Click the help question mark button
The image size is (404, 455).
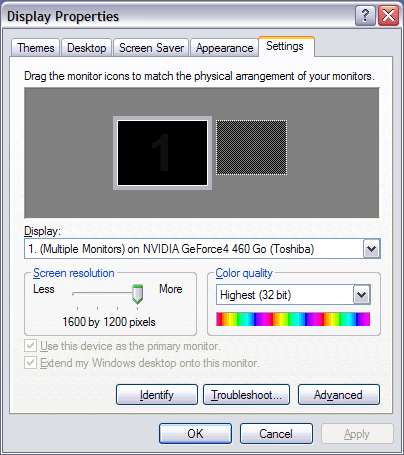tap(365, 15)
